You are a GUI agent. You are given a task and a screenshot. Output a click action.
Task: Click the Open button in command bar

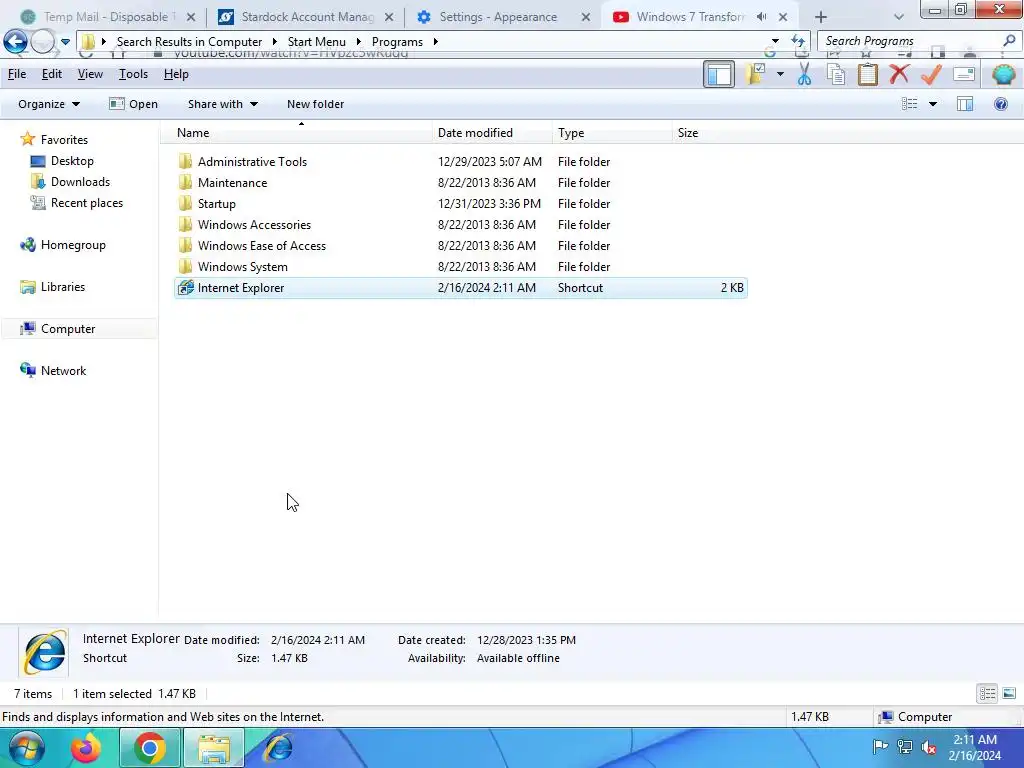coord(134,104)
